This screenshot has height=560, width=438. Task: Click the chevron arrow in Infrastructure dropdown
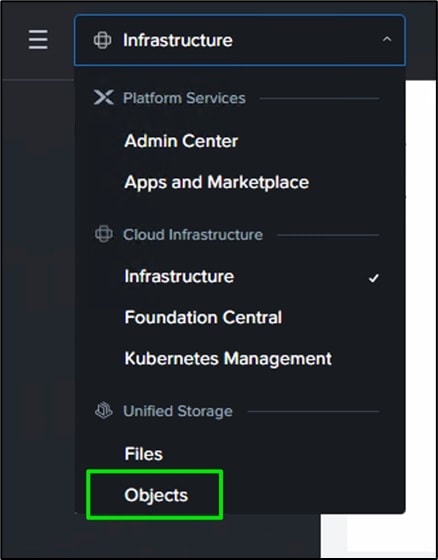click(x=387, y=40)
